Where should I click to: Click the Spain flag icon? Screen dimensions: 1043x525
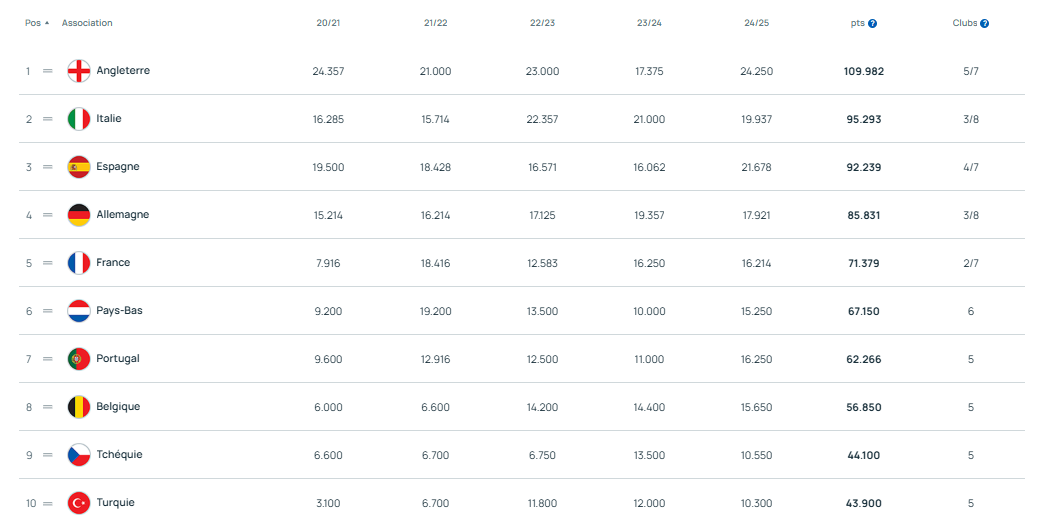(x=79, y=167)
